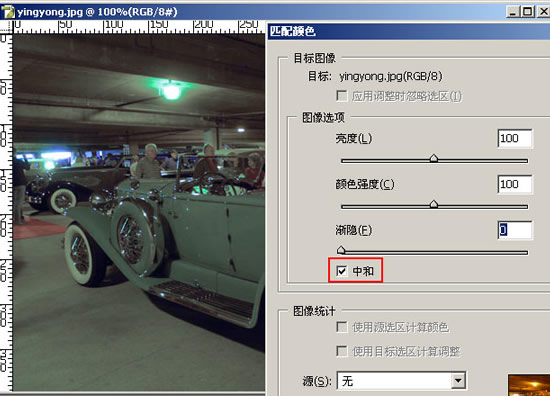Image resolution: width=550 pixels, height=396 pixels.
Task: Maximize the yingyong.jpg document window
Action: point(527,12)
